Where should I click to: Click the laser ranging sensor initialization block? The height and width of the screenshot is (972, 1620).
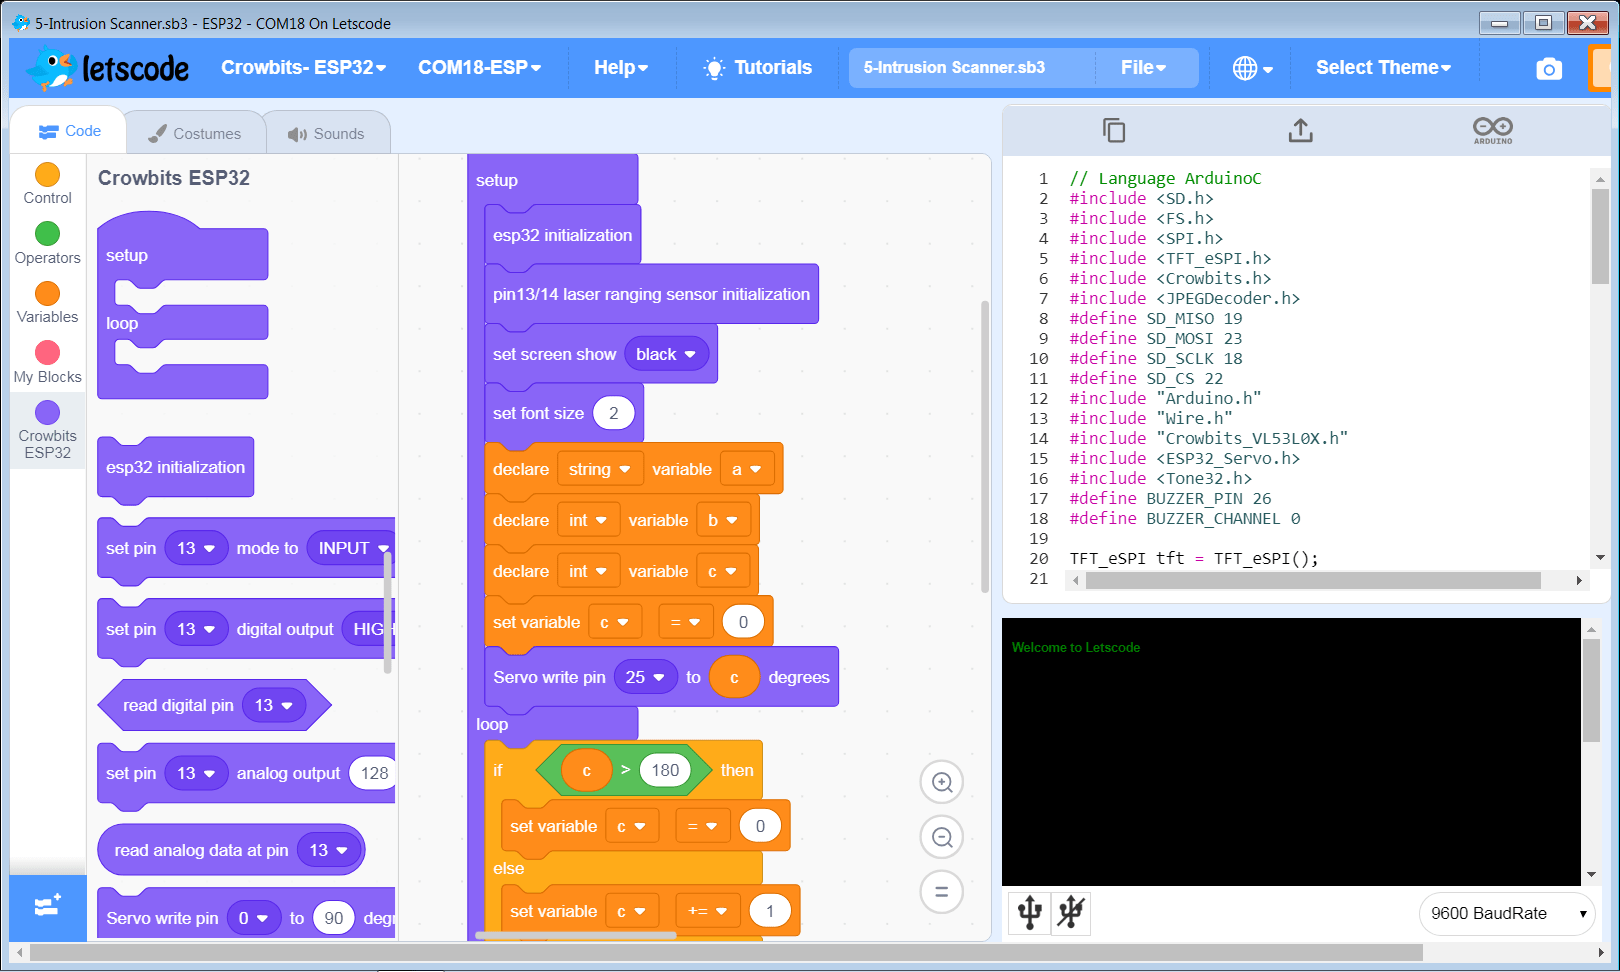point(651,294)
